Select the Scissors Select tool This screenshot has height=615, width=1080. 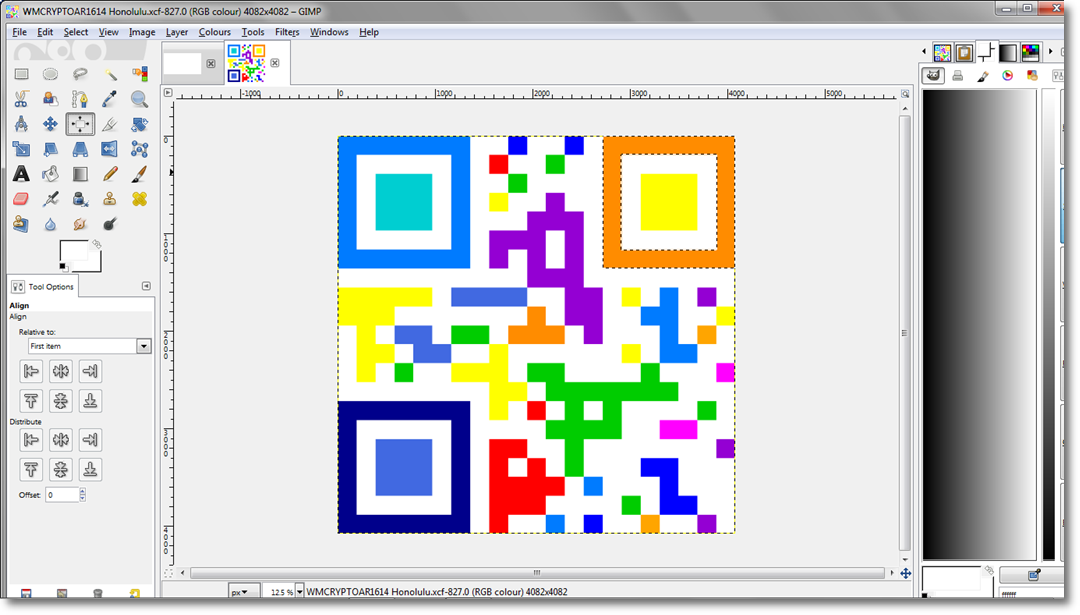coord(21,99)
